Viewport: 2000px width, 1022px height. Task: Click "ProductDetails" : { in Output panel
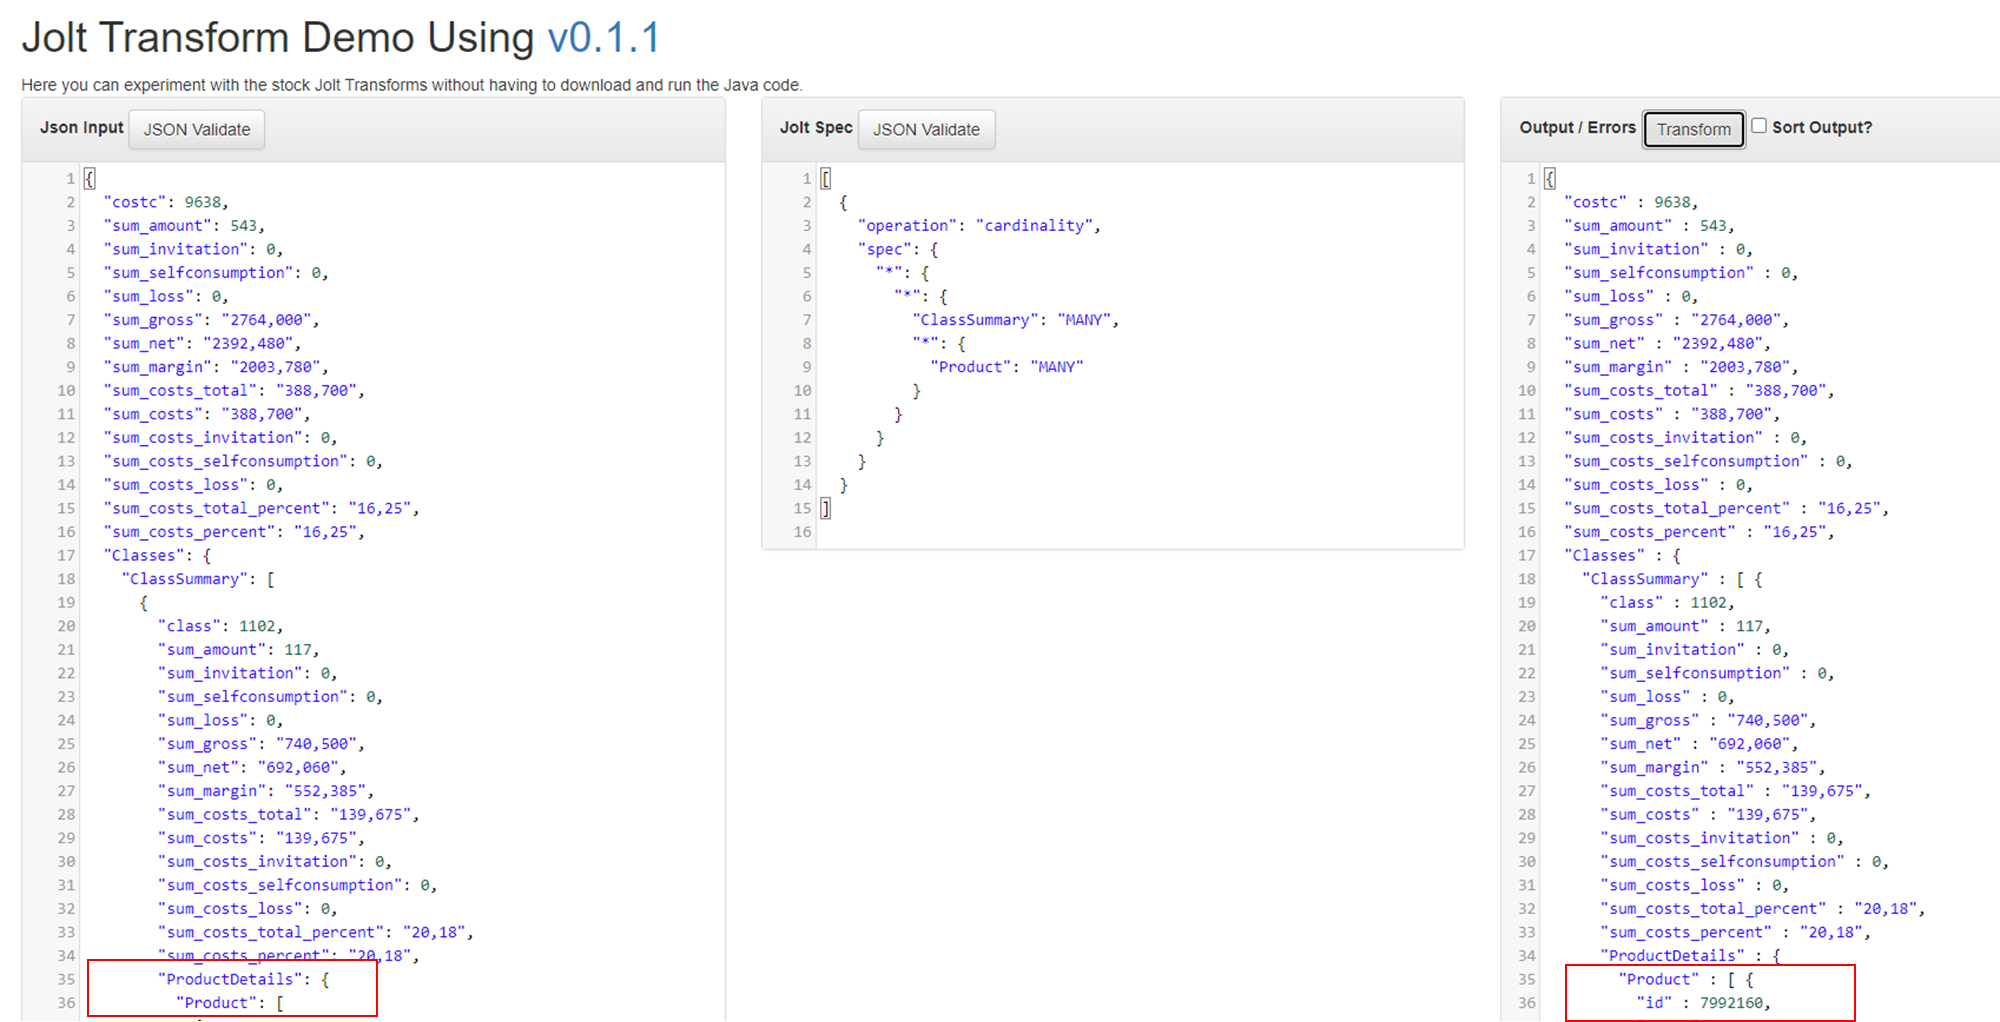pyautogui.click(x=1690, y=956)
